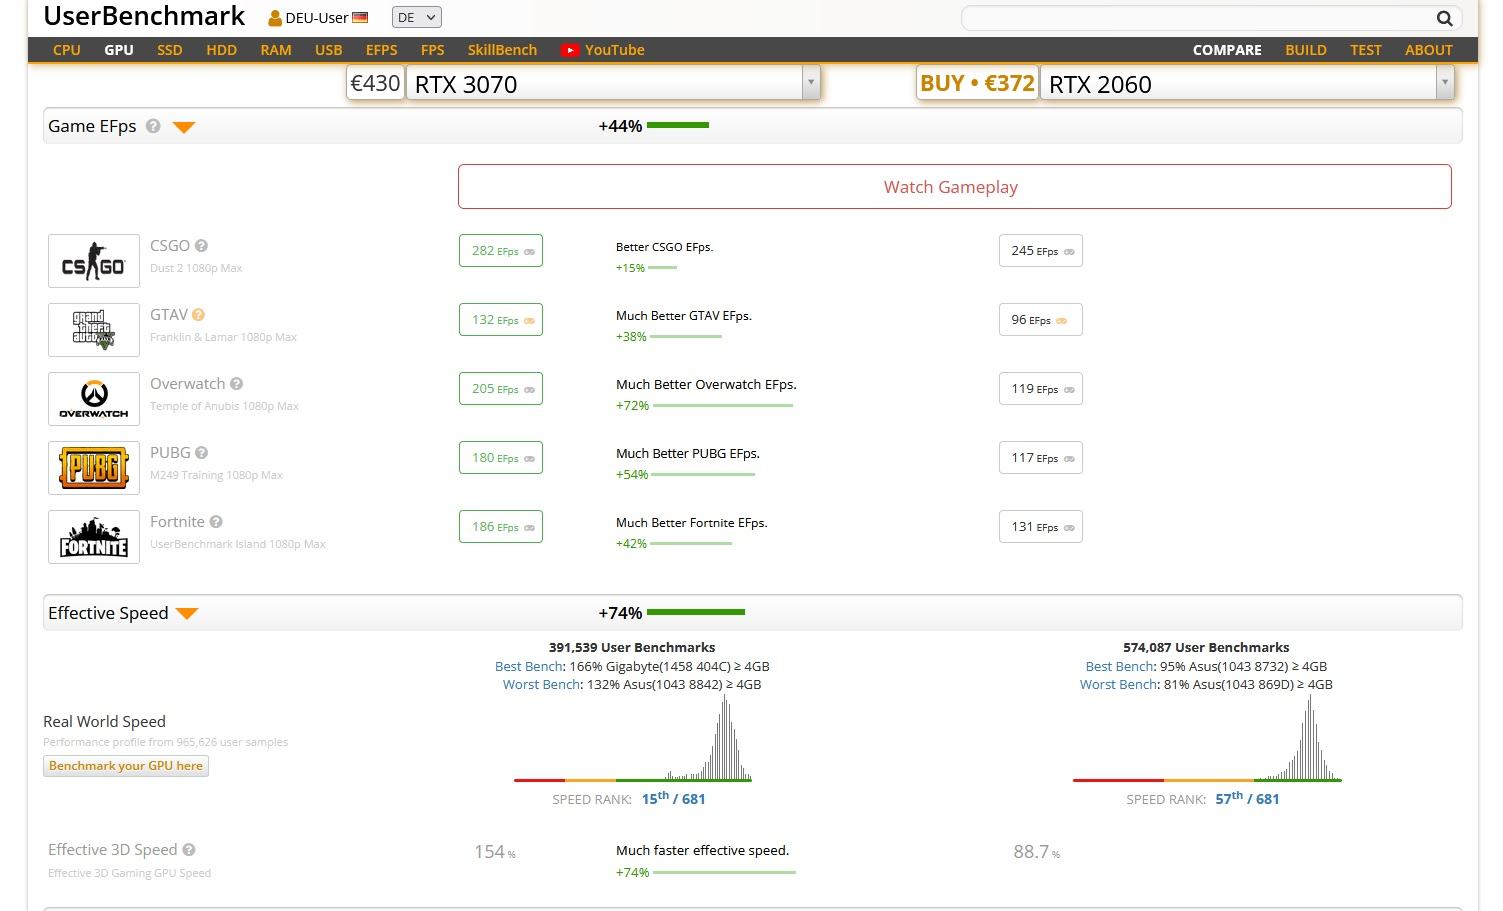Click the link icon in 282 EFps box
The width and height of the screenshot is (1503, 911).
pos(529,252)
